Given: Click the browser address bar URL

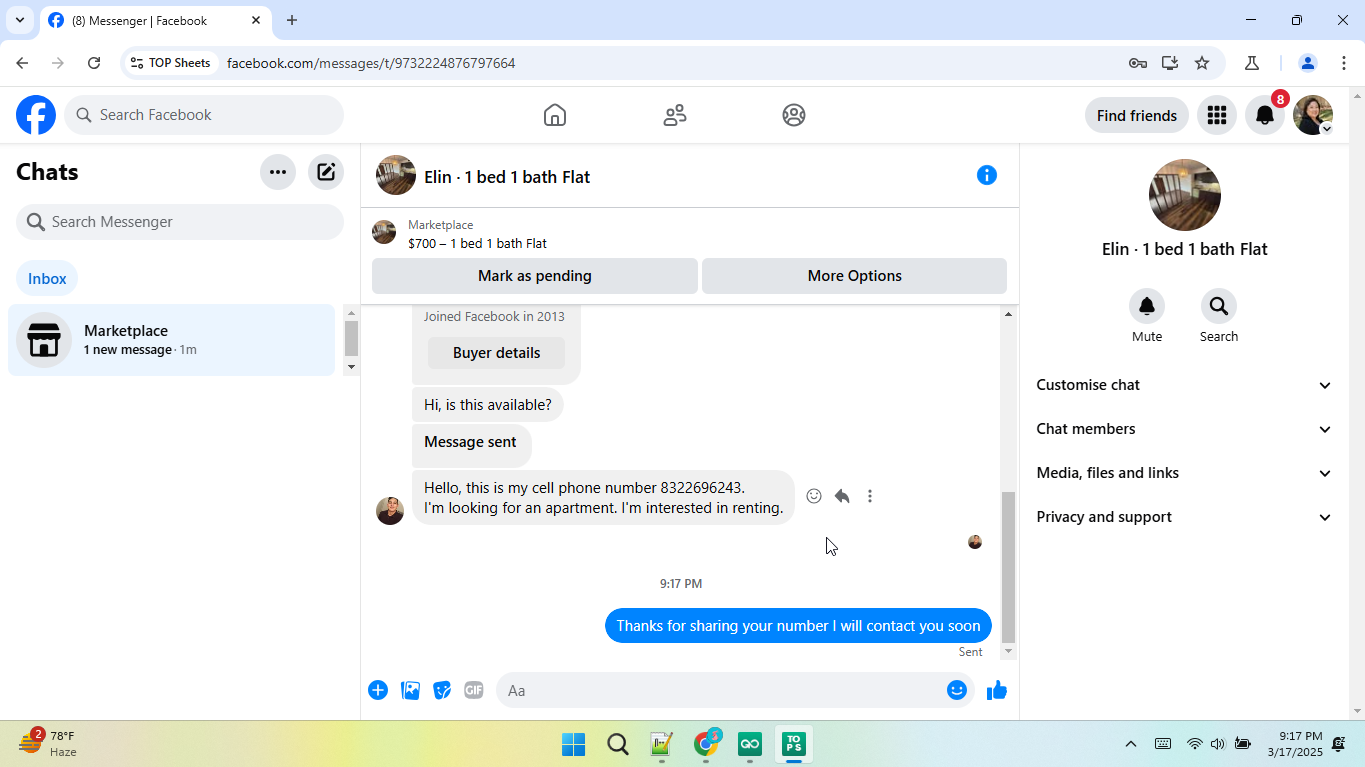Looking at the screenshot, I should click(371, 63).
